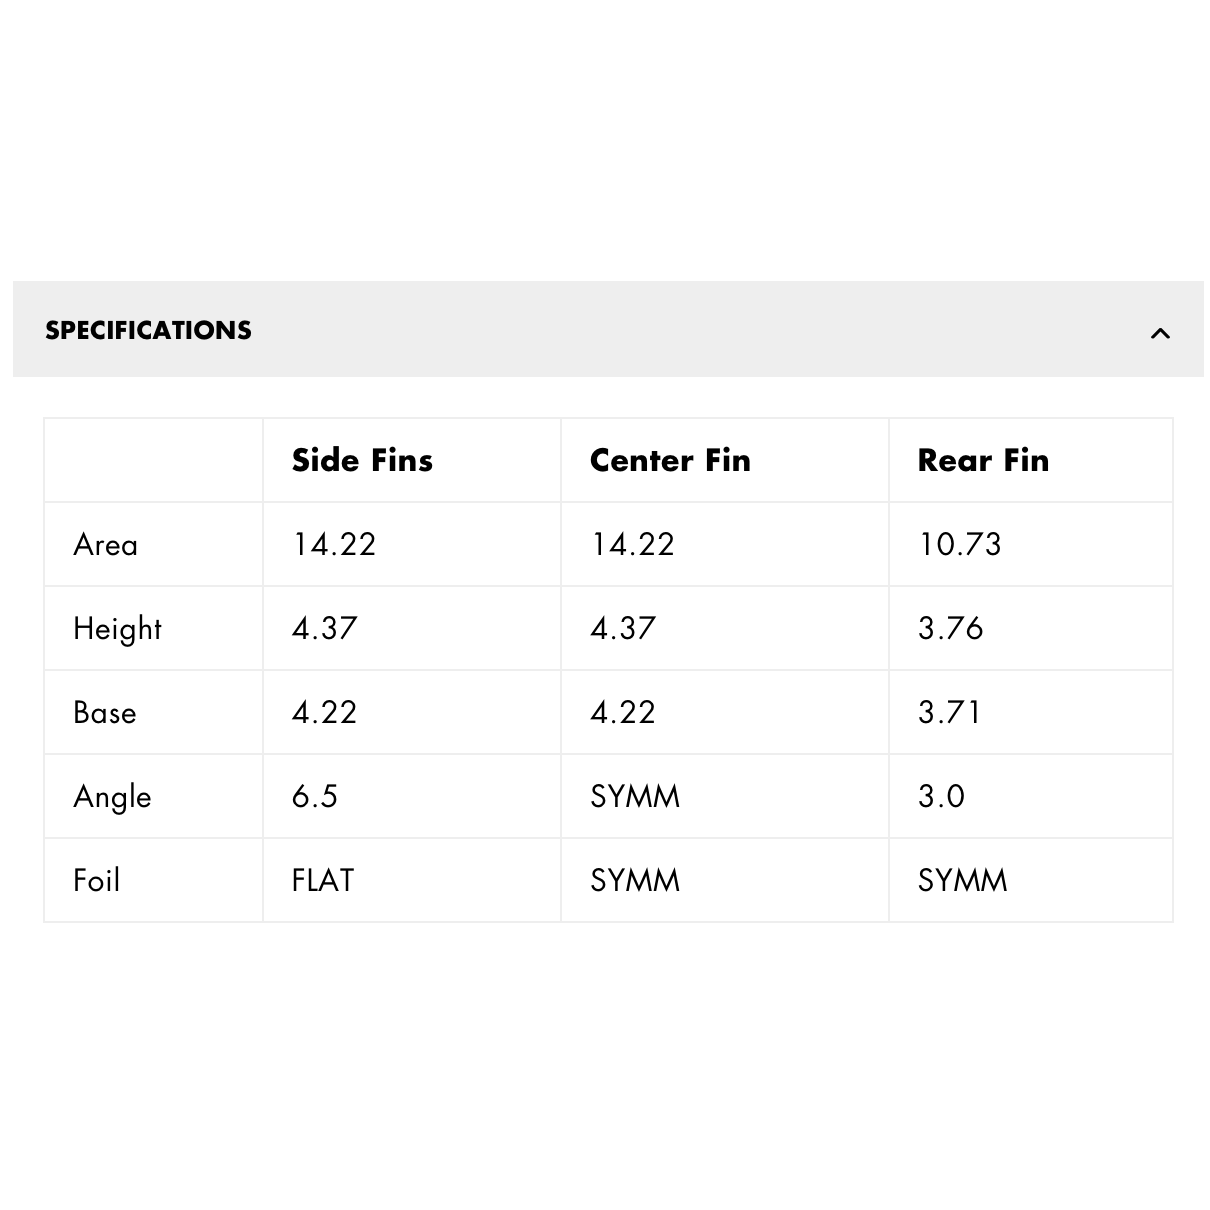The image size is (1210, 1210).
Task: Click the Area row label
Action: [x=105, y=544]
